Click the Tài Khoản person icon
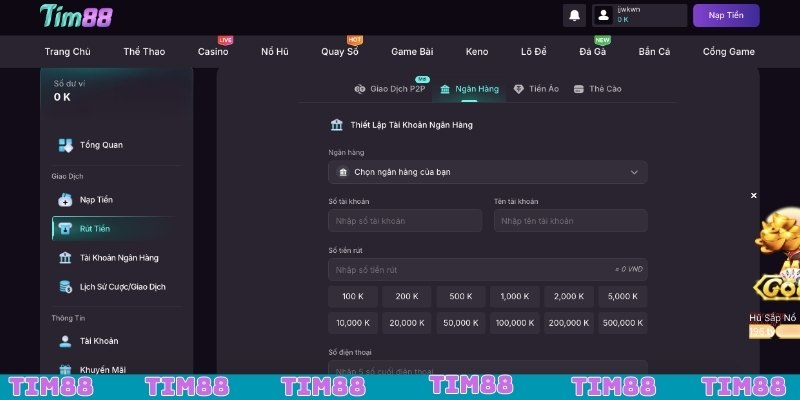The width and height of the screenshot is (800, 400). 65,341
